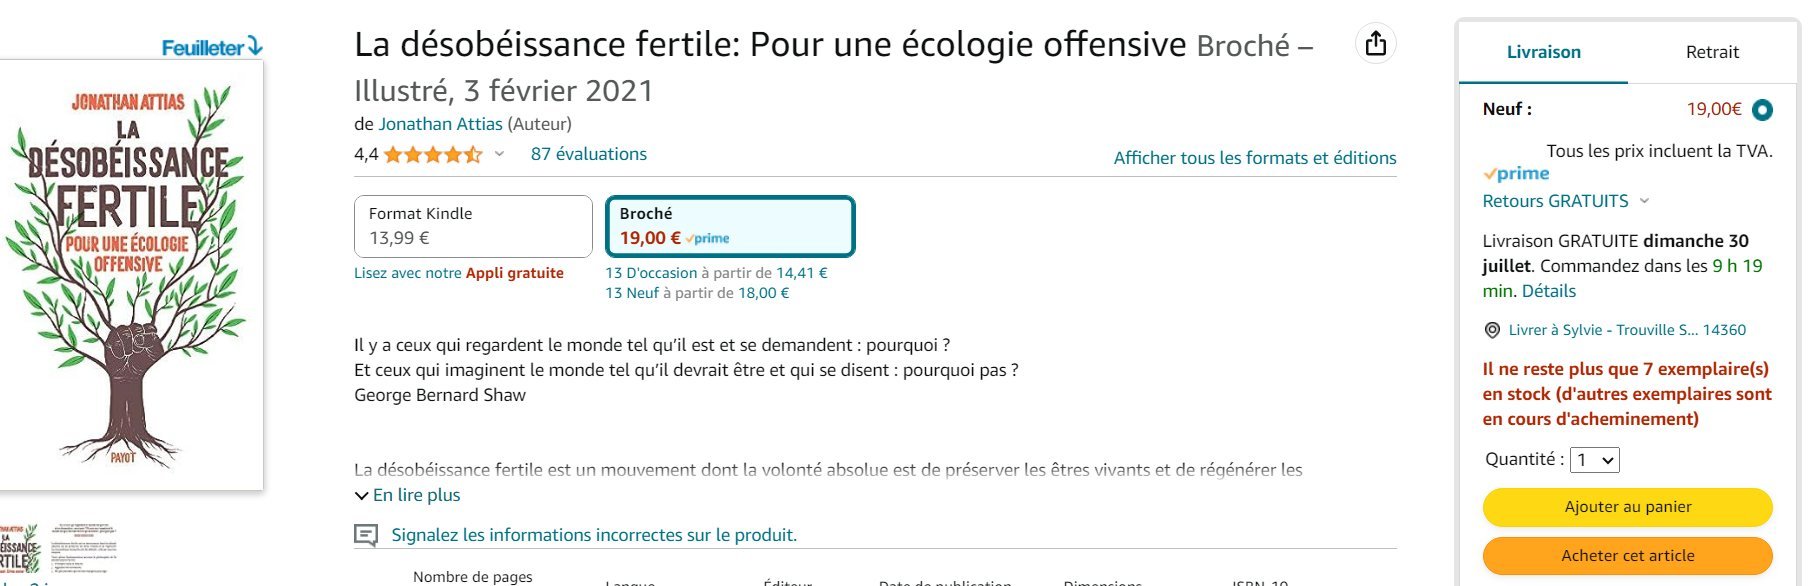
Task: Click the location pin delivery icon
Action: click(1492, 330)
